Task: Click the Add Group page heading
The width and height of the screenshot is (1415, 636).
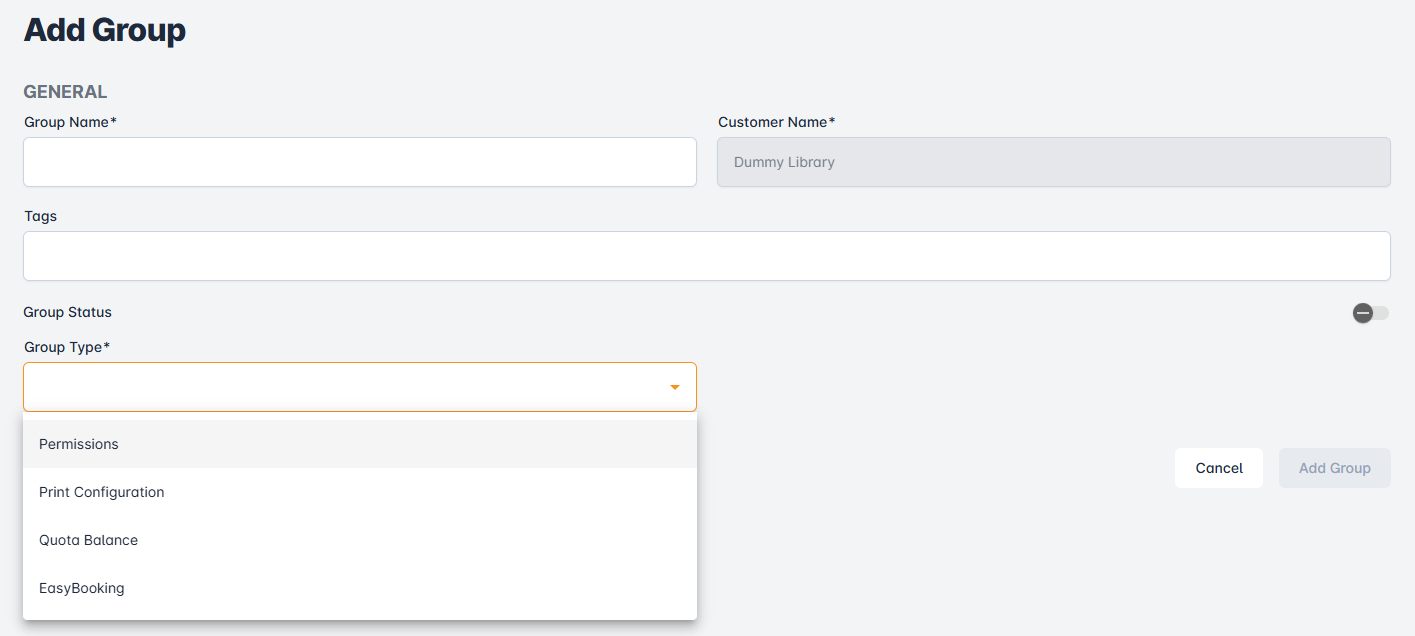Action: click(x=105, y=30)
